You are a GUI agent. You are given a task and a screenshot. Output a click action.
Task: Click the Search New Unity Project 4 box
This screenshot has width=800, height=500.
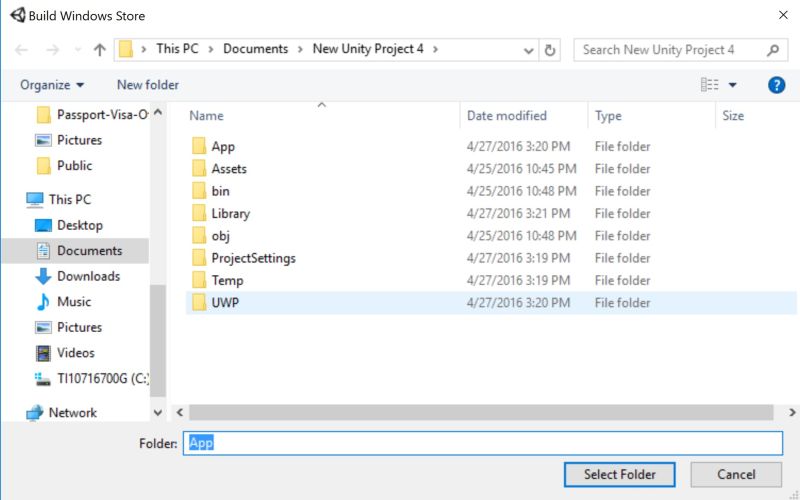(x=681, y=49)
